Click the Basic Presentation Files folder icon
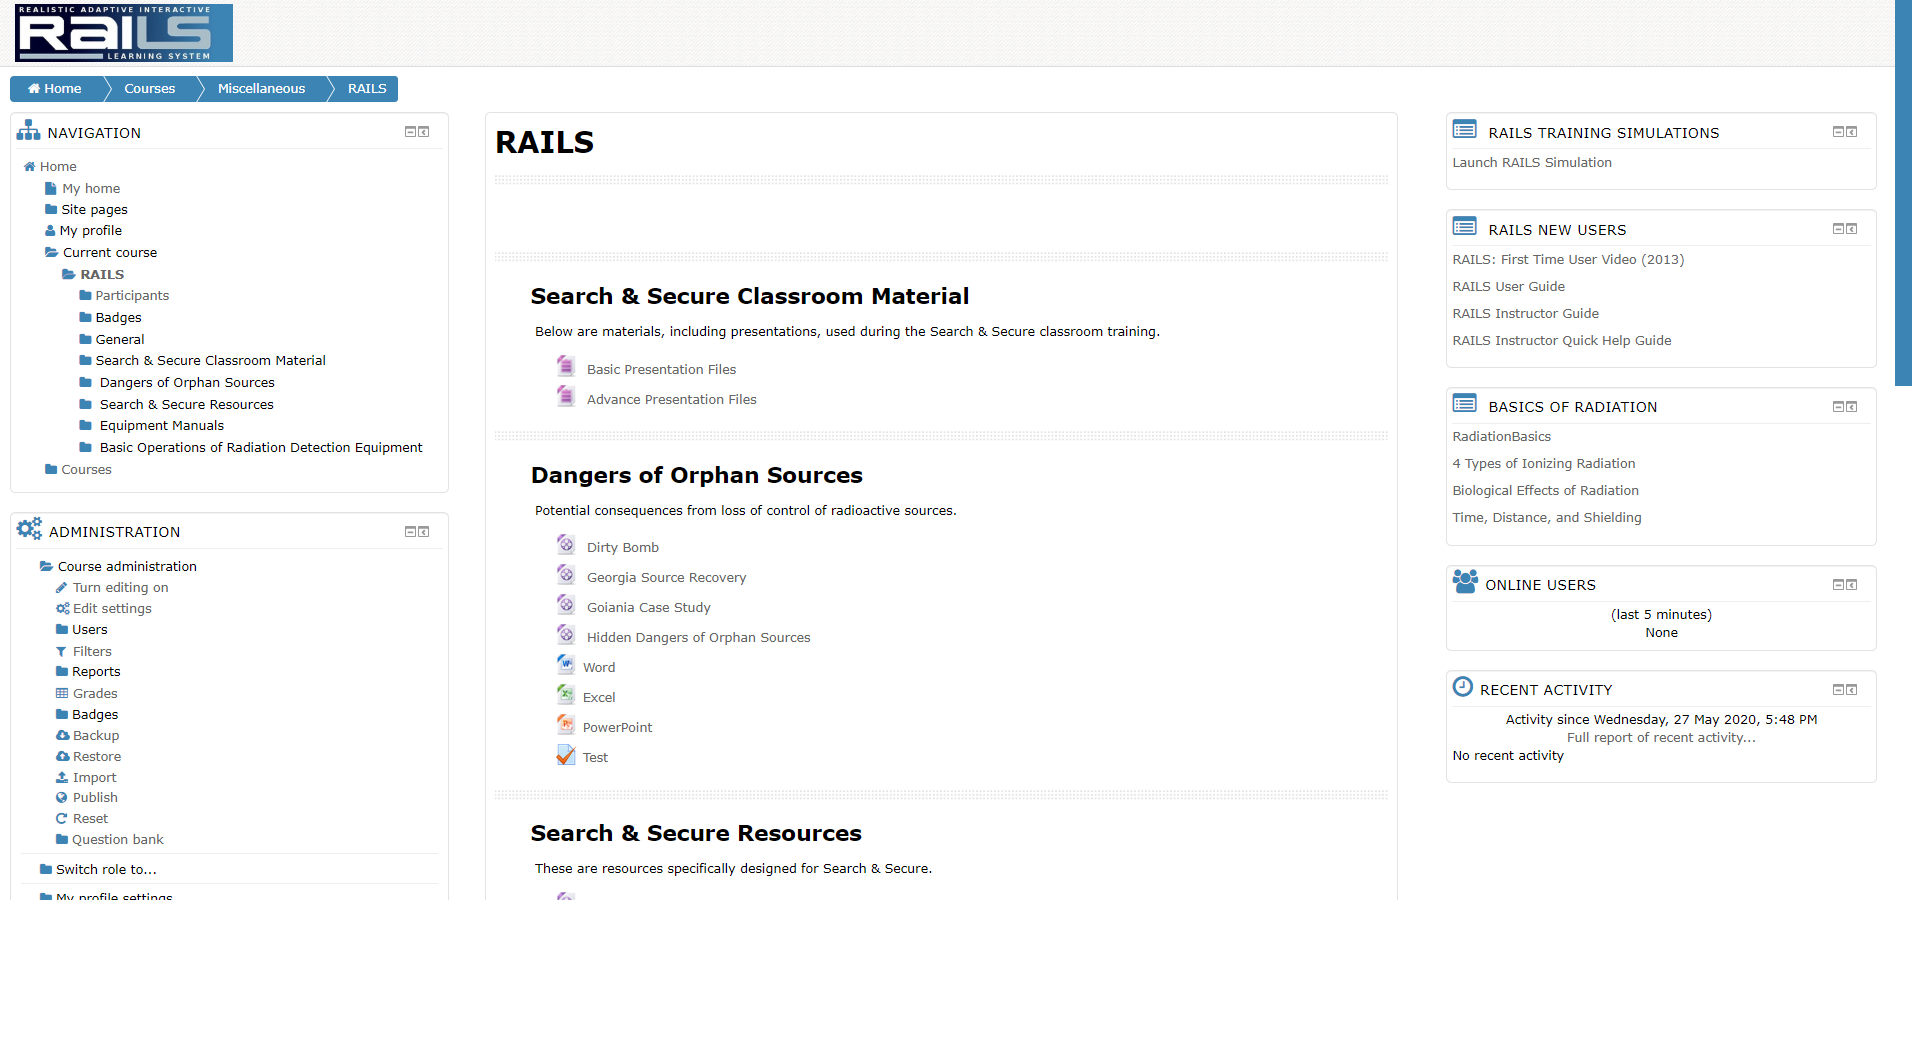This screenshot has height=1038, width=1912. (566, 367)
